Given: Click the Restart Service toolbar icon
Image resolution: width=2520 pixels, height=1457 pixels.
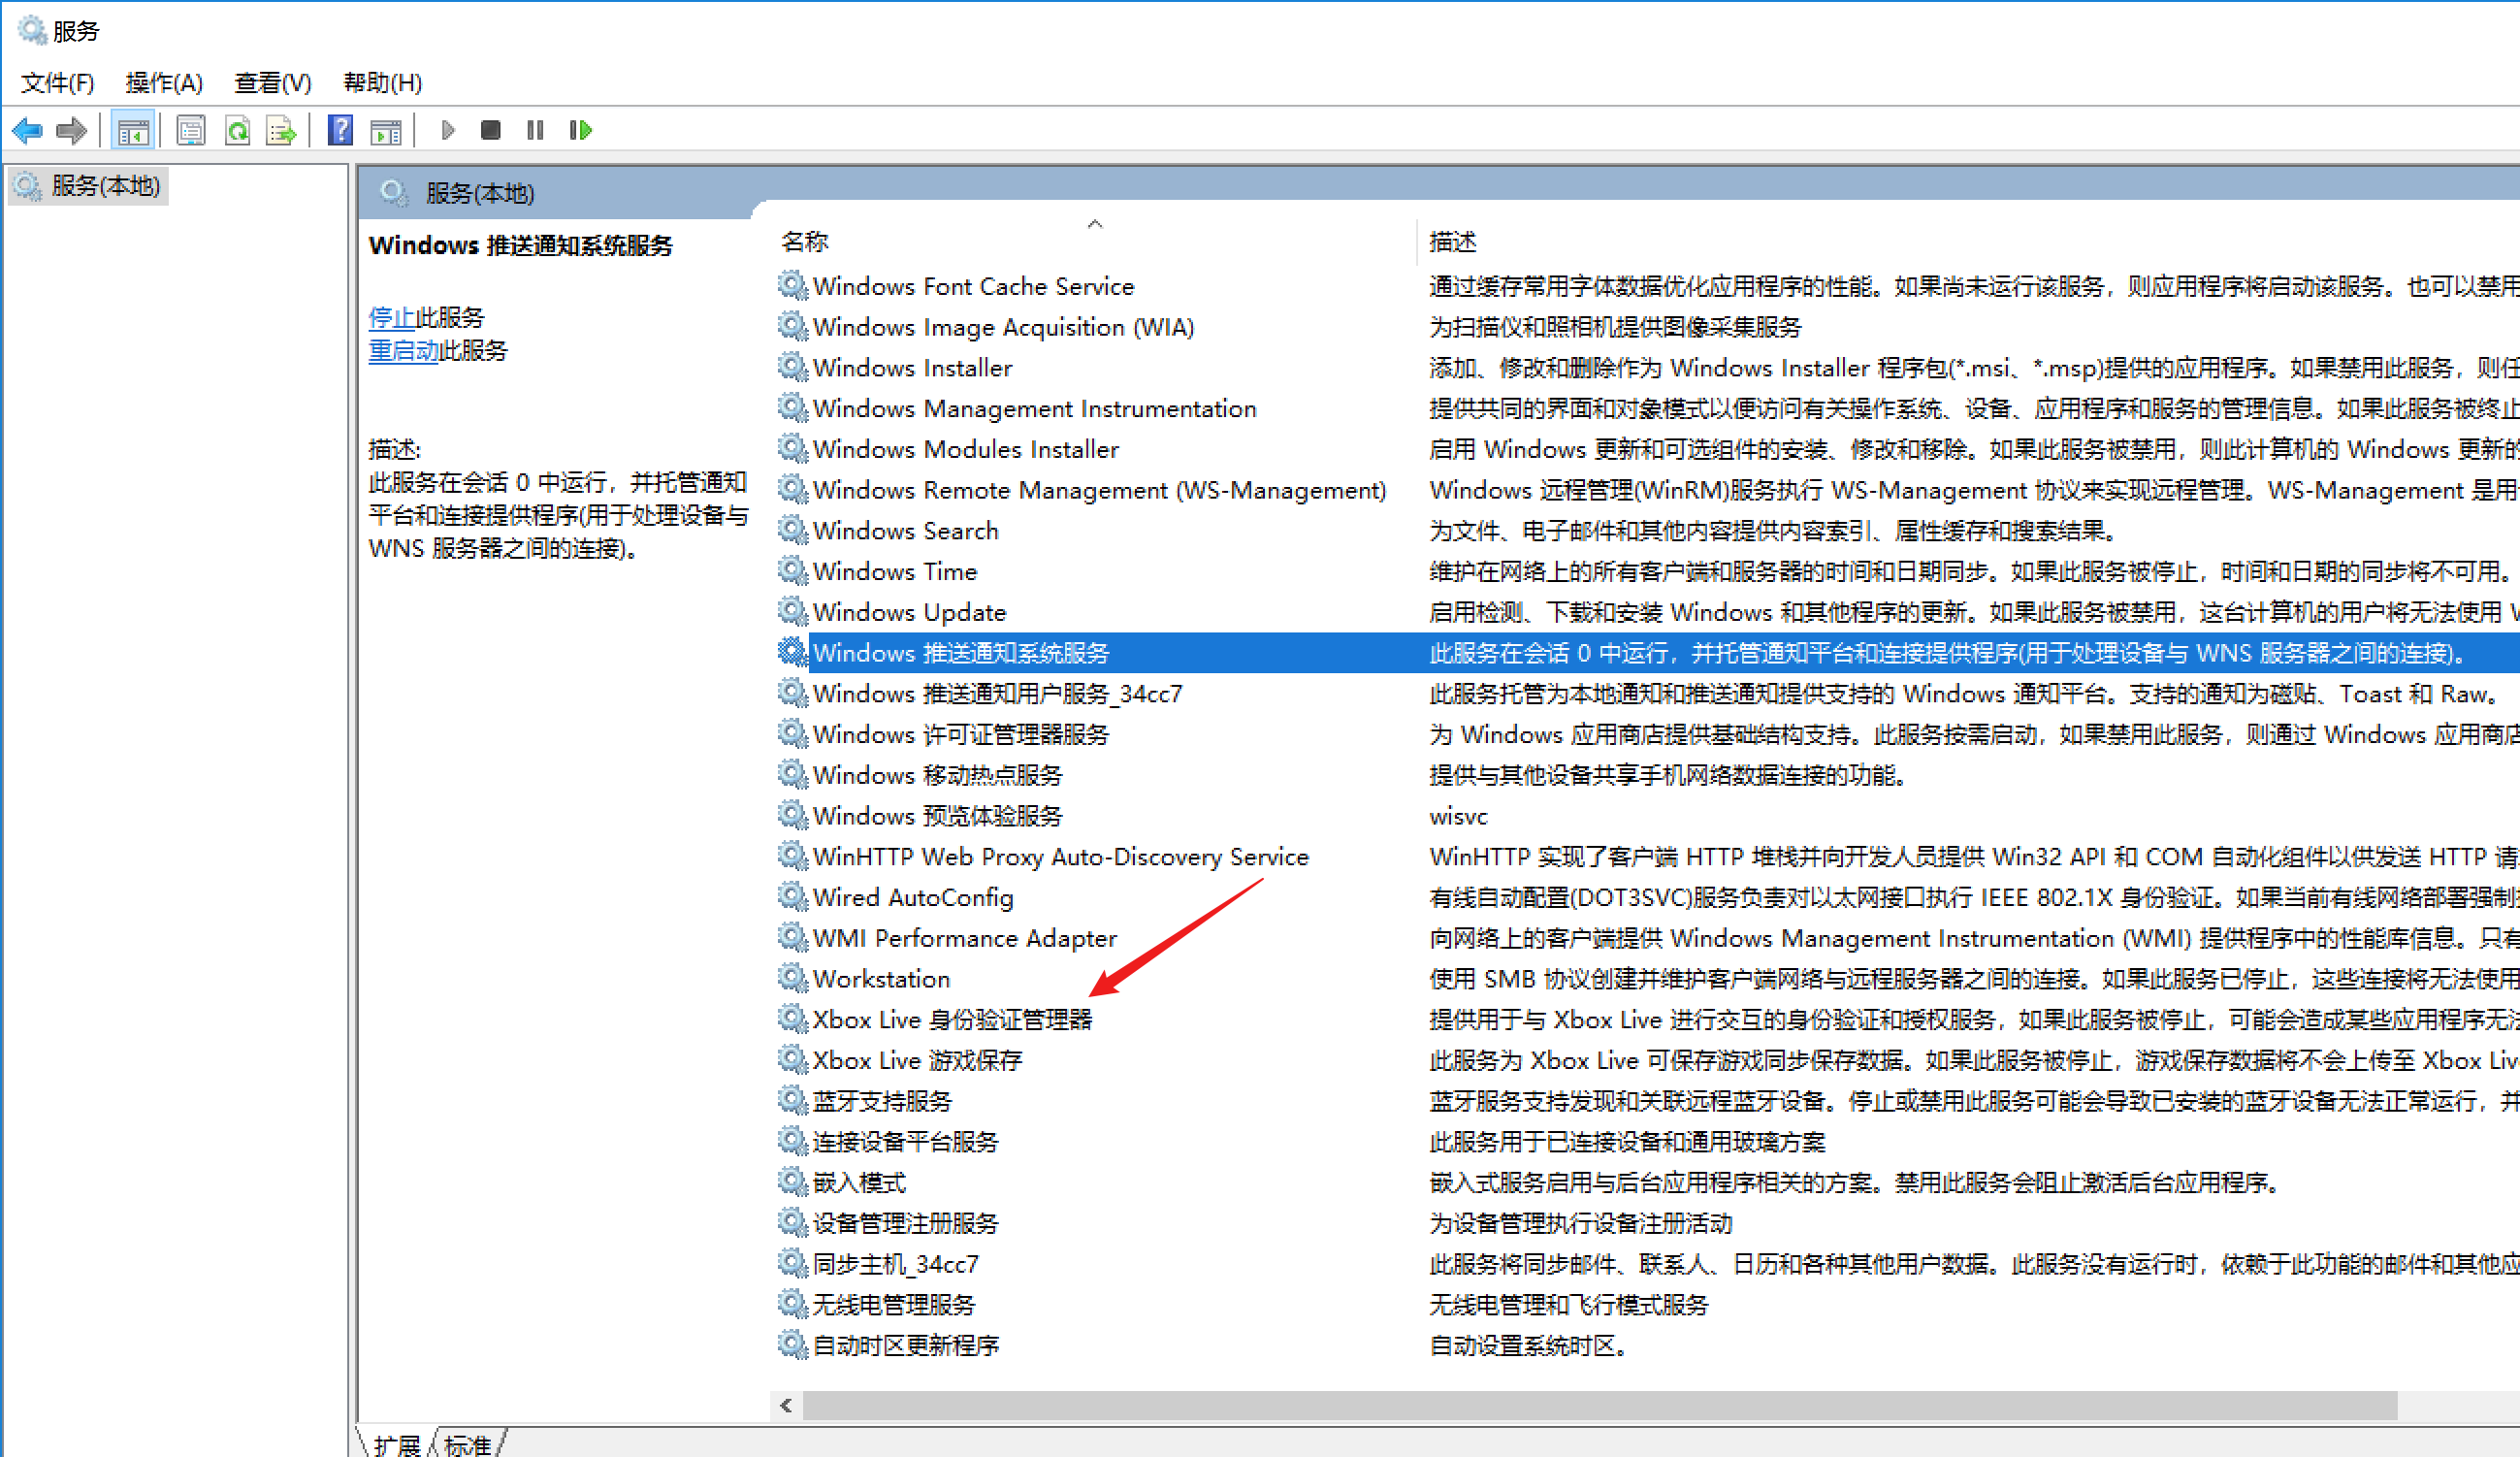Looking at the screenshot, I should pos(580,130).
